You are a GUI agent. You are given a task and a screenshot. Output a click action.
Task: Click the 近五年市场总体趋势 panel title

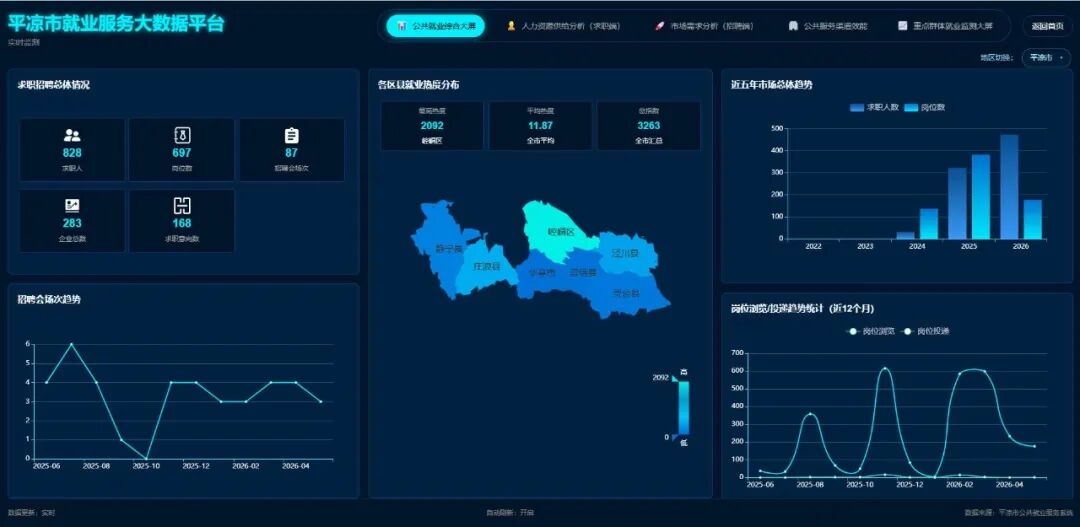771,85
